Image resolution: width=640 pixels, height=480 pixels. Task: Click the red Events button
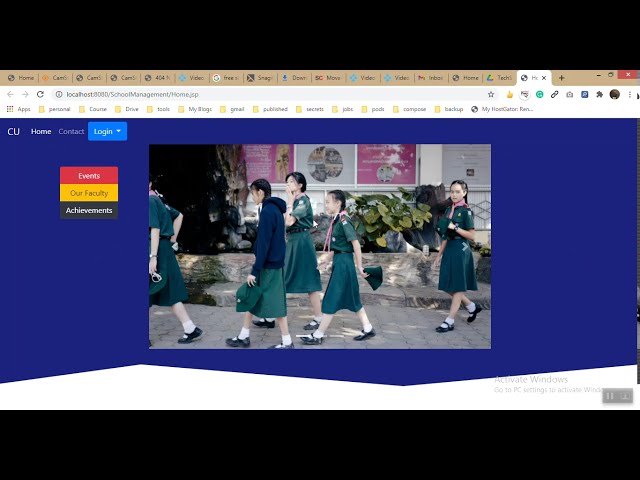[89, 176]
